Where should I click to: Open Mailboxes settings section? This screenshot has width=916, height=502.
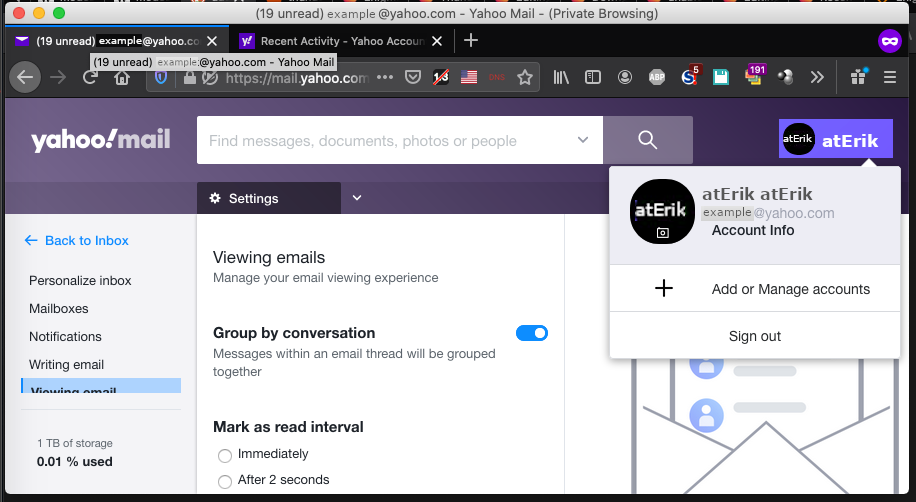pos(58,309)
